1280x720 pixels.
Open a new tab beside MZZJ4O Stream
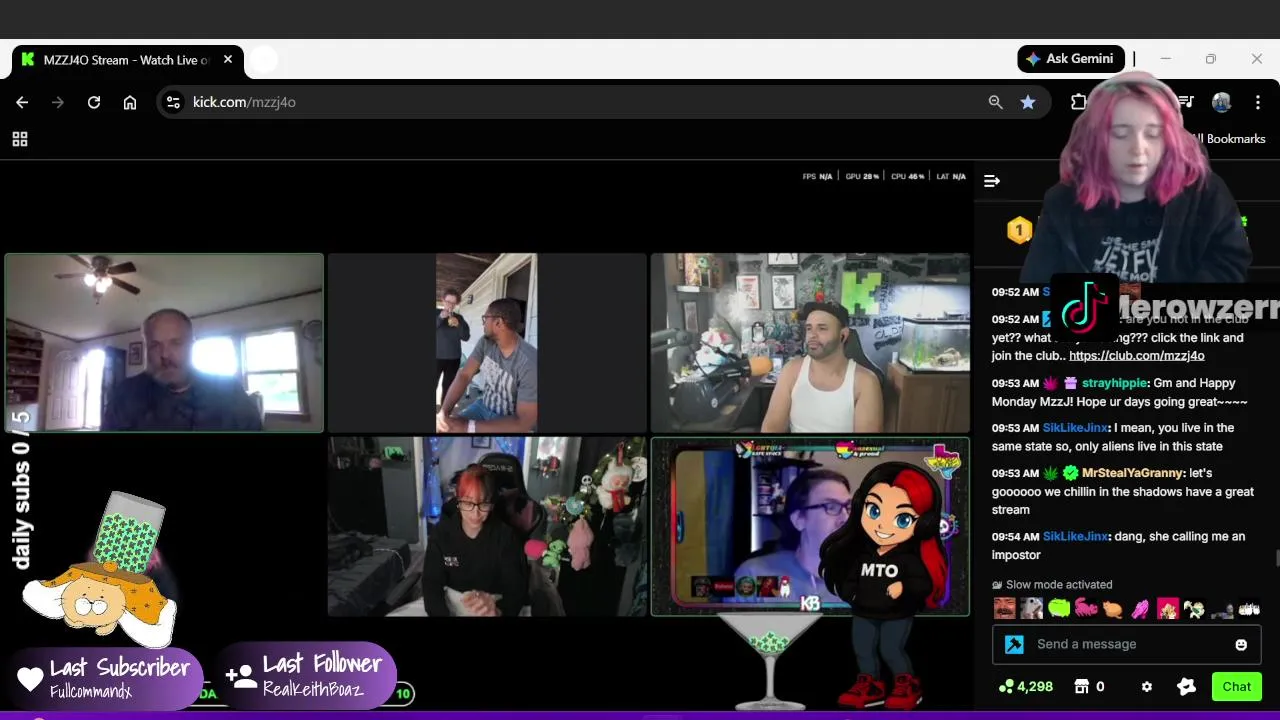click(x=263, y=60)
